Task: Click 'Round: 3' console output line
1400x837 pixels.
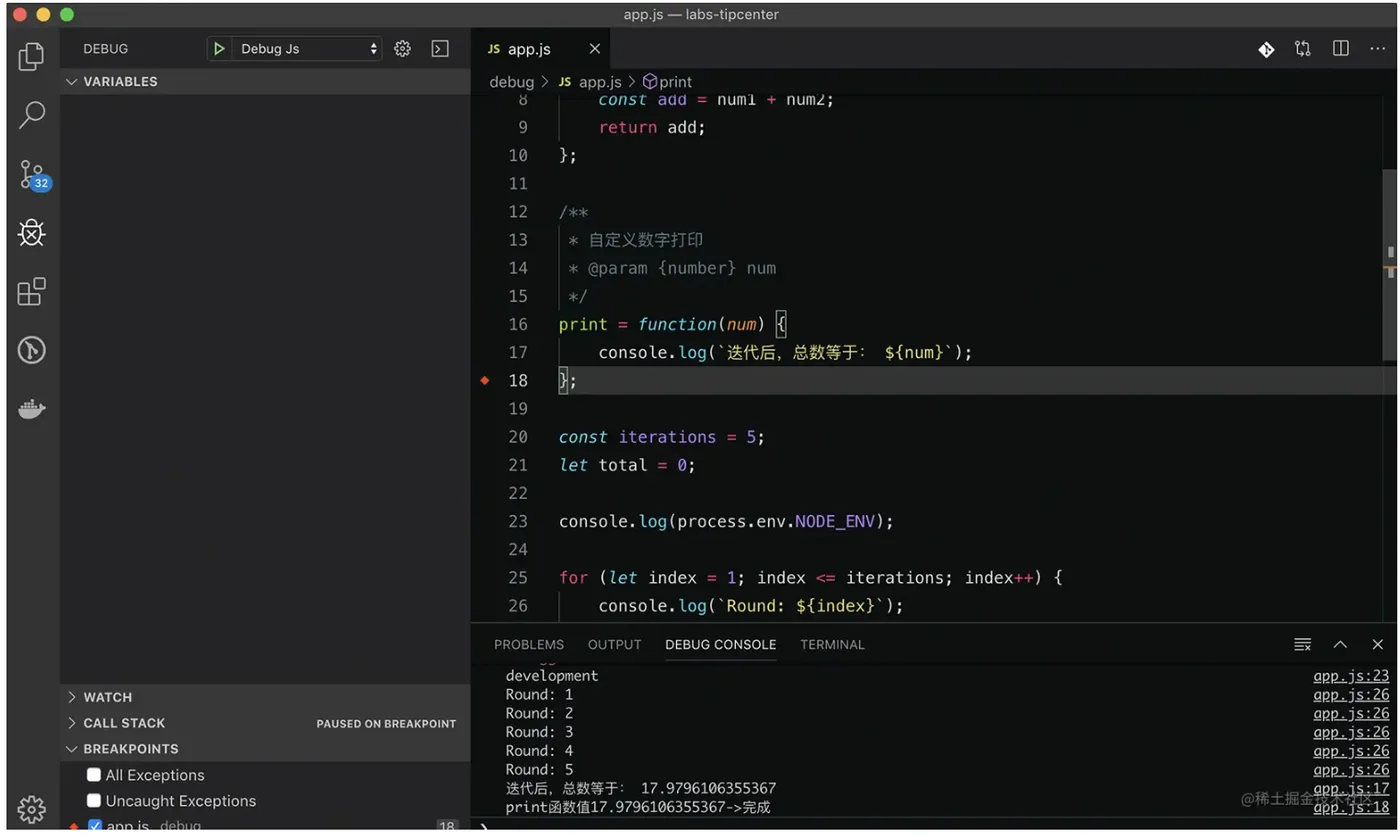Action: tap(539, 732)
